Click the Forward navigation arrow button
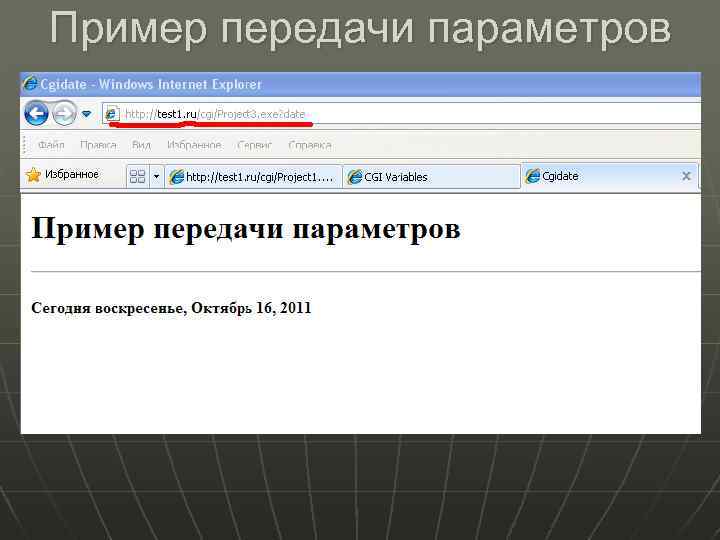Screen dimensions: 720x540 tap(64, 113)
